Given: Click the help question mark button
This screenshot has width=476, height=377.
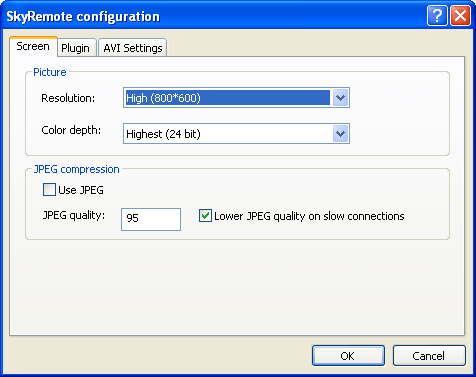Looking at the screenshot, I should pos(437,16).
